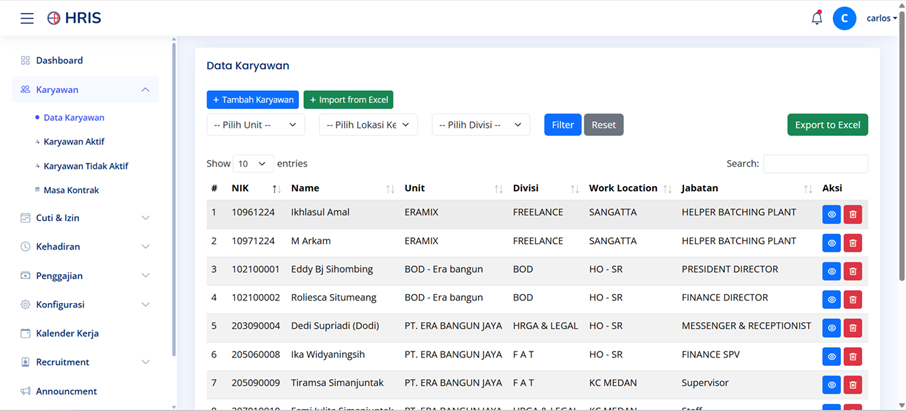Image resolution: width=906 pixels, height=411 pixels.
Task: Open the carlos user dropdown
Action: (x=882, y=18)
